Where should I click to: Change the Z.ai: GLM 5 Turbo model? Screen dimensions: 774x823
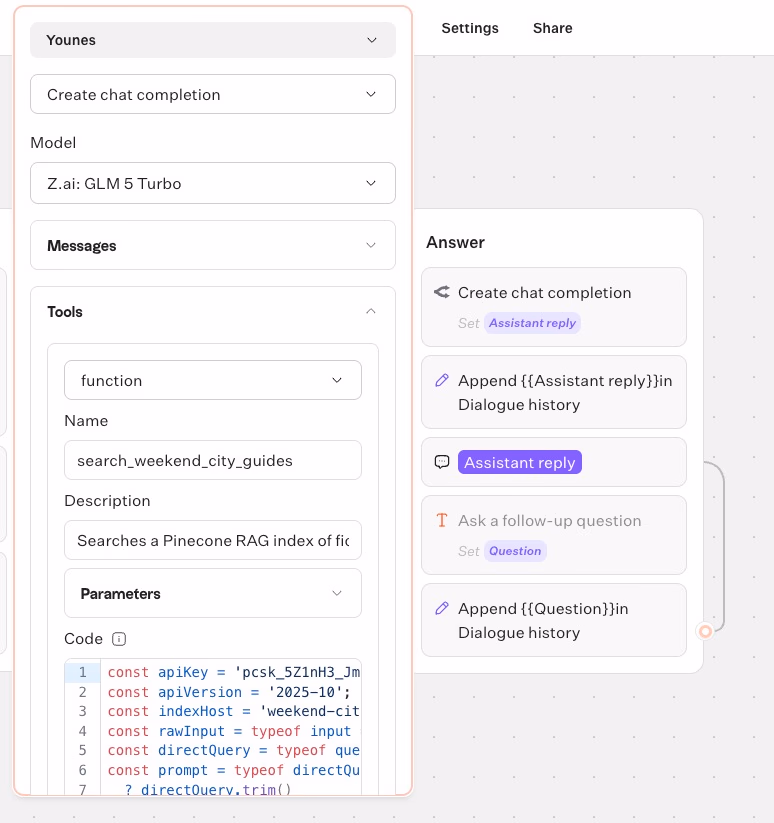(213, 184)
